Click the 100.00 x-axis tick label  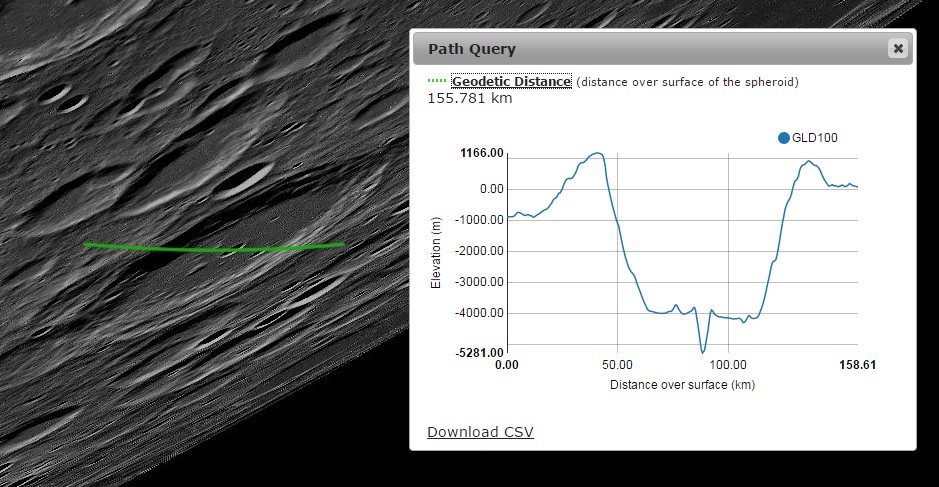(727, 366)
